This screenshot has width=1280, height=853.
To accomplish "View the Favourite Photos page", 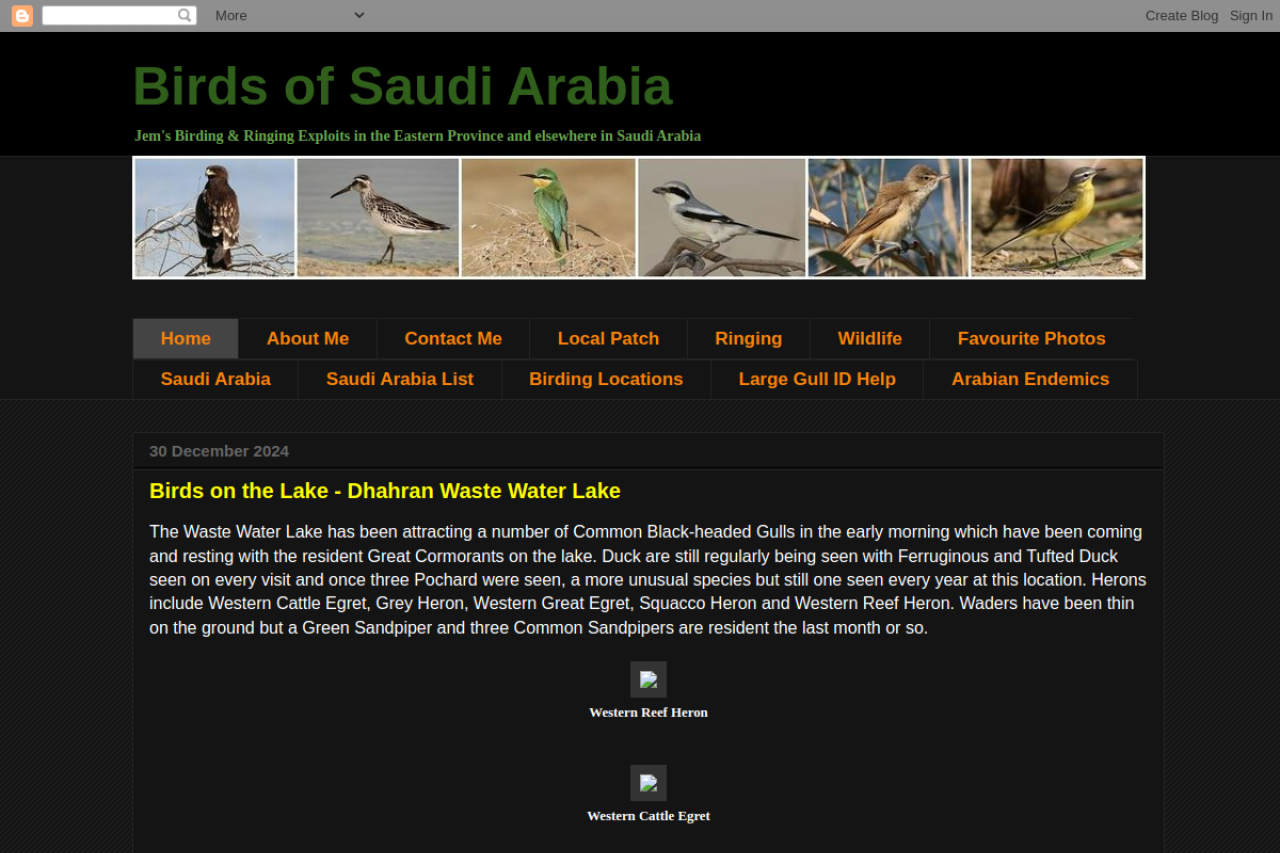I will pyautogui.click(x=1032, y=339).
